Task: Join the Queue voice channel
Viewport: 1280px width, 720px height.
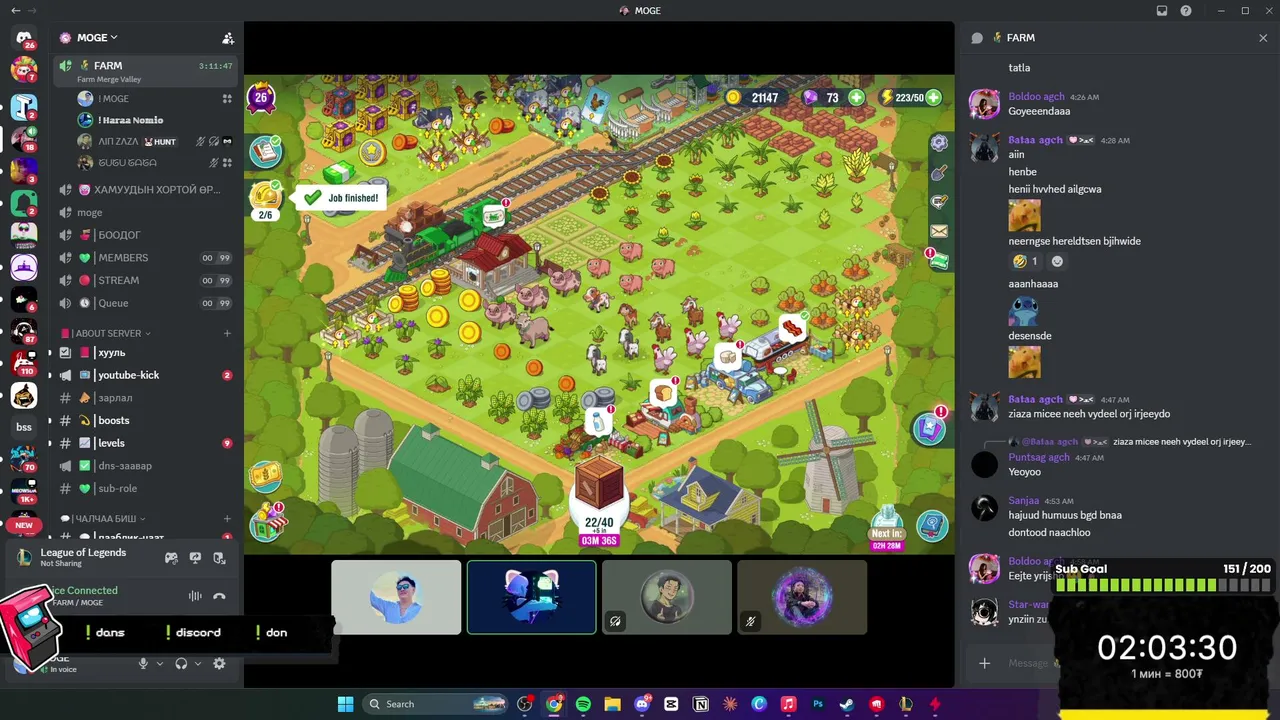Action: (147, 303)
